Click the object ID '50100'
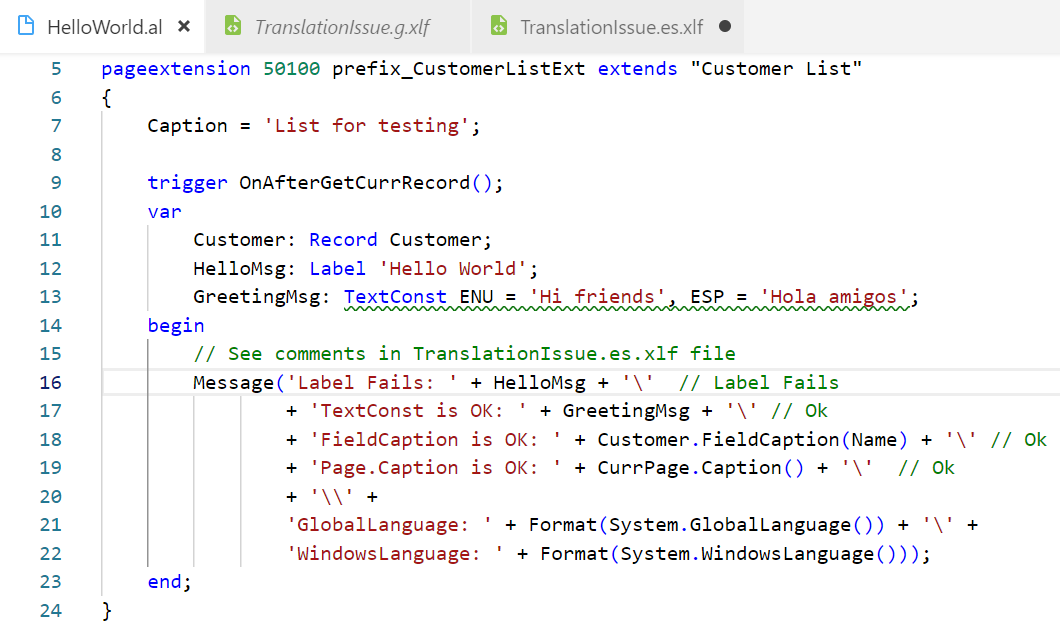 pyautogui.click(x=291, y=69)
